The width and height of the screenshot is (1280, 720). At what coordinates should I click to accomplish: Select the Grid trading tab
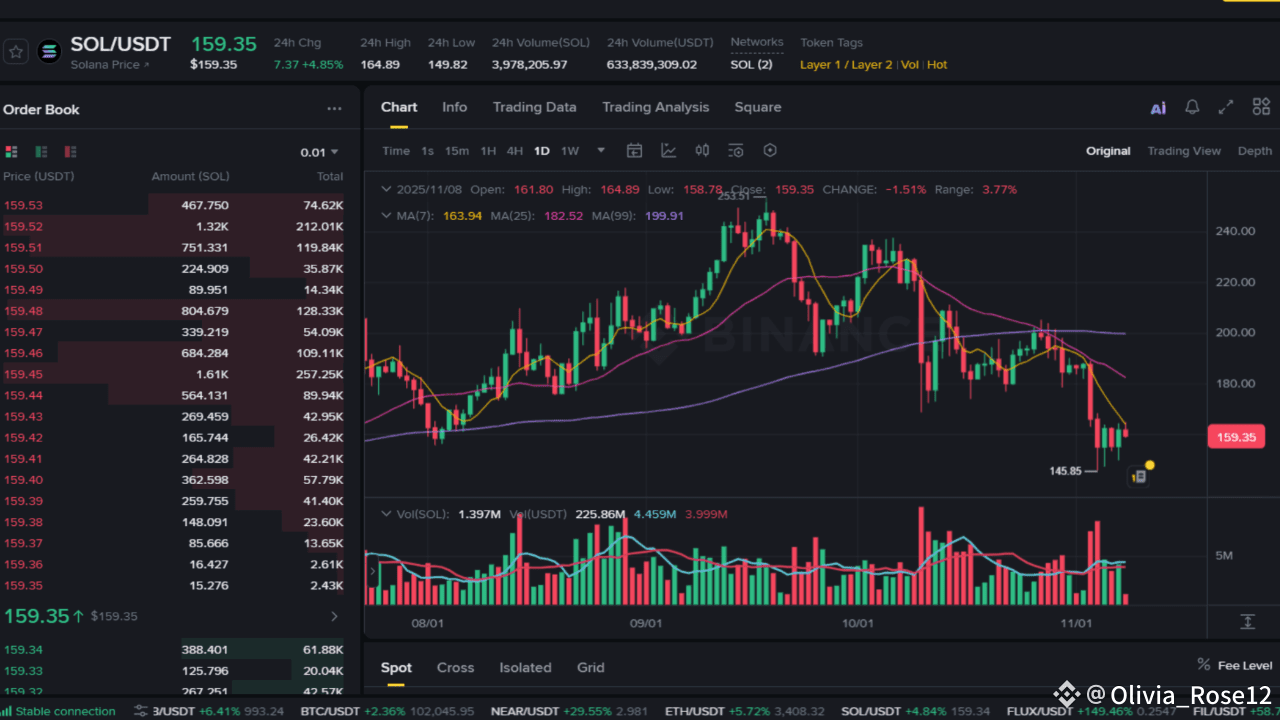coord(591,667)
